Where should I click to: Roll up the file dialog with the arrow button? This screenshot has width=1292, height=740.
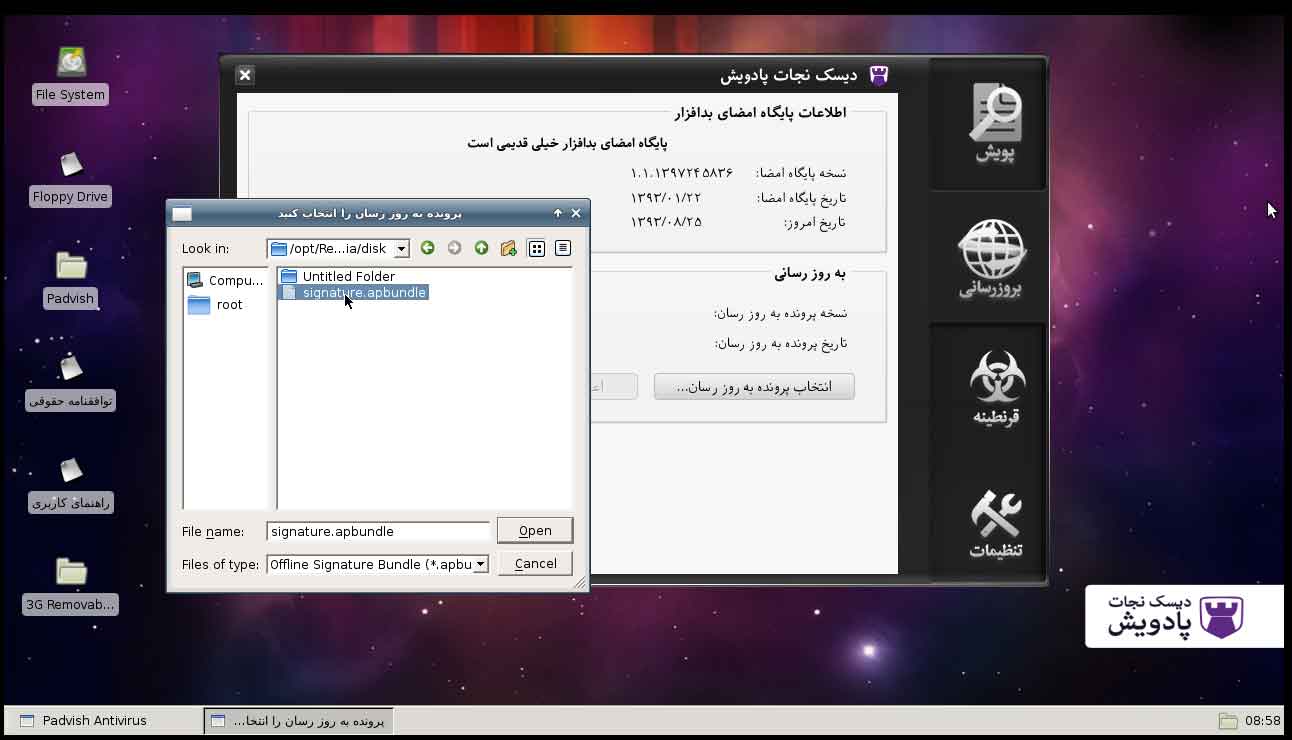pos(558,213)
